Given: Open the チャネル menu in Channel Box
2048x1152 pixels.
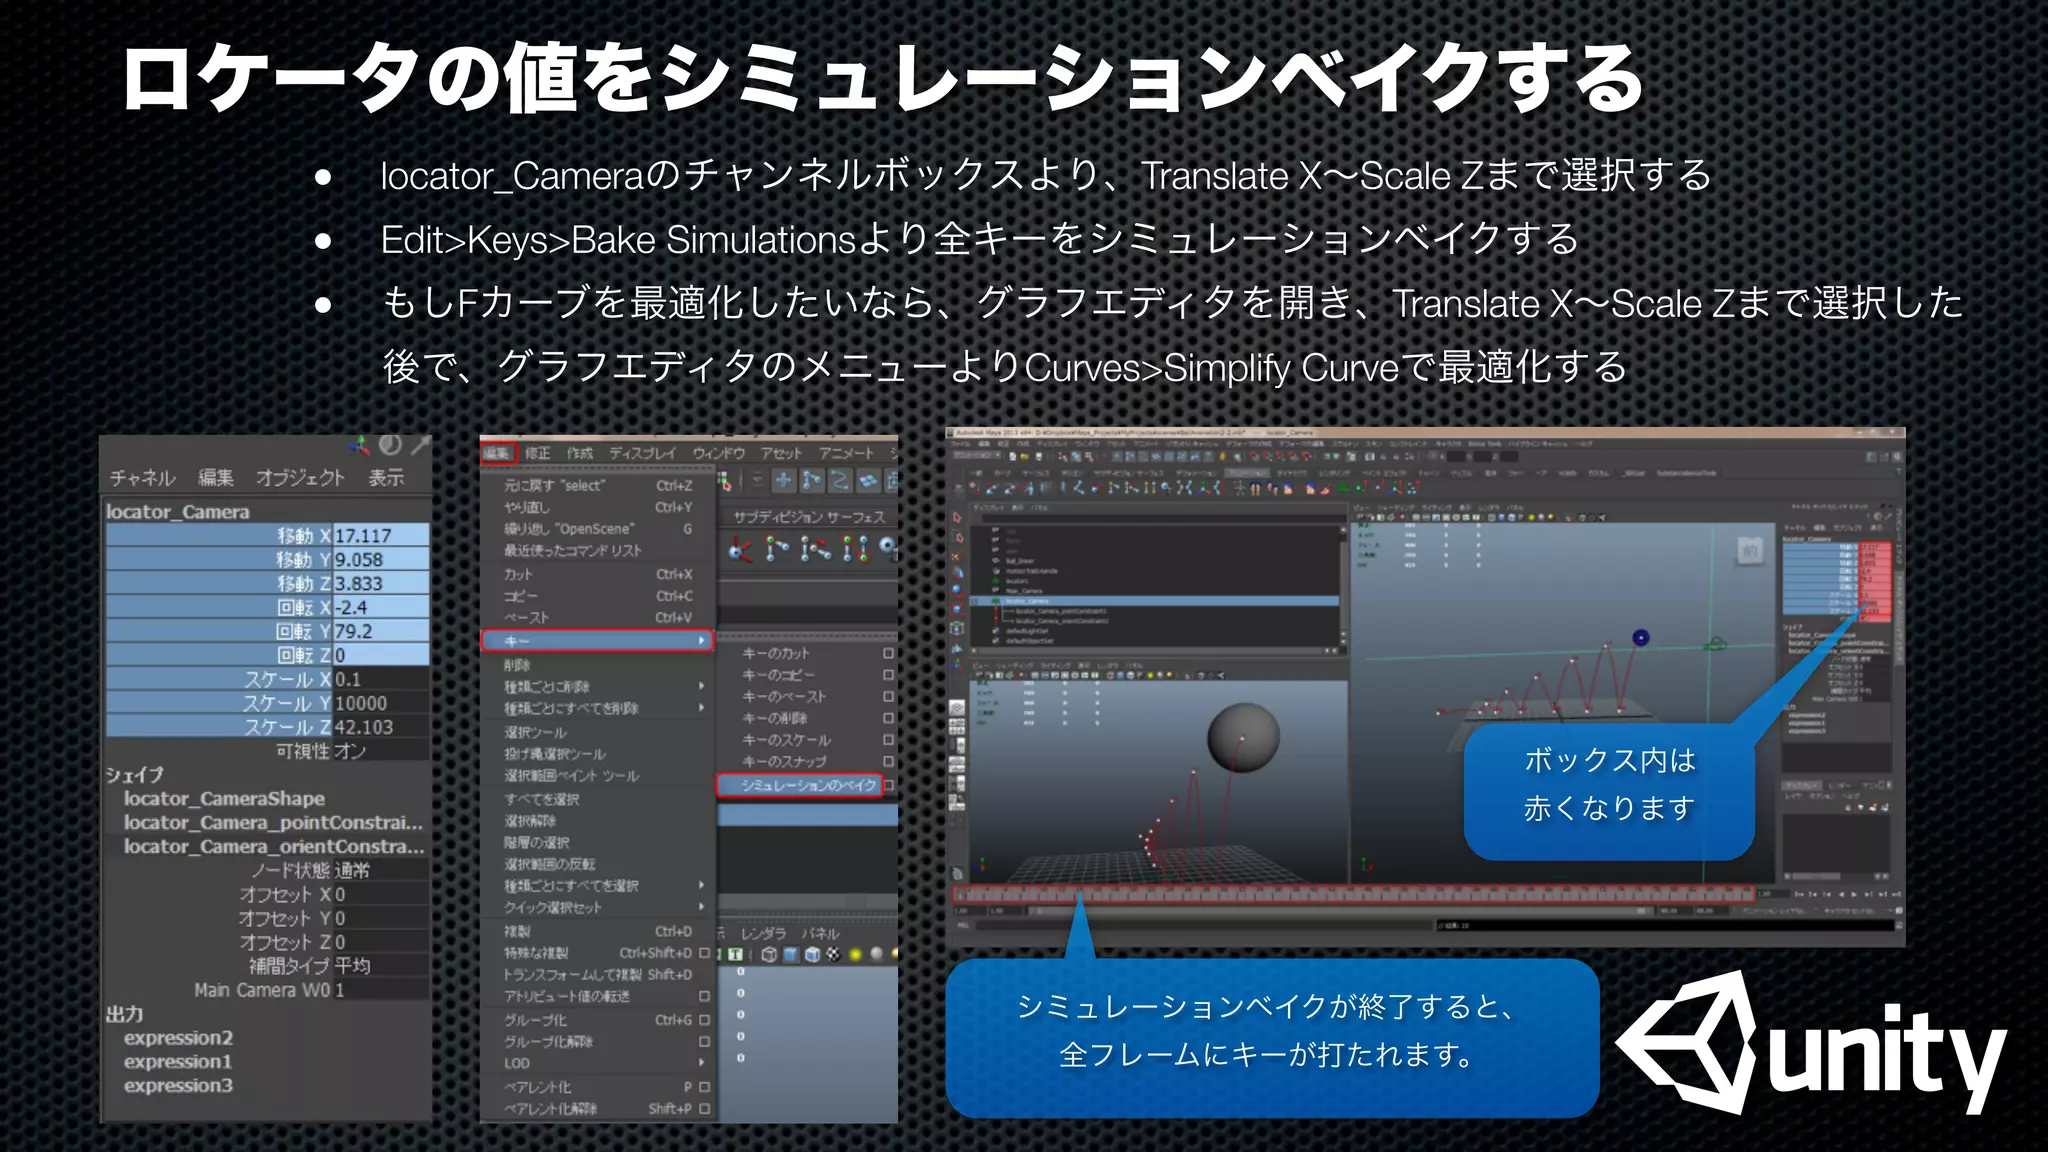Looking at the screenshot, I should point(142,478).
